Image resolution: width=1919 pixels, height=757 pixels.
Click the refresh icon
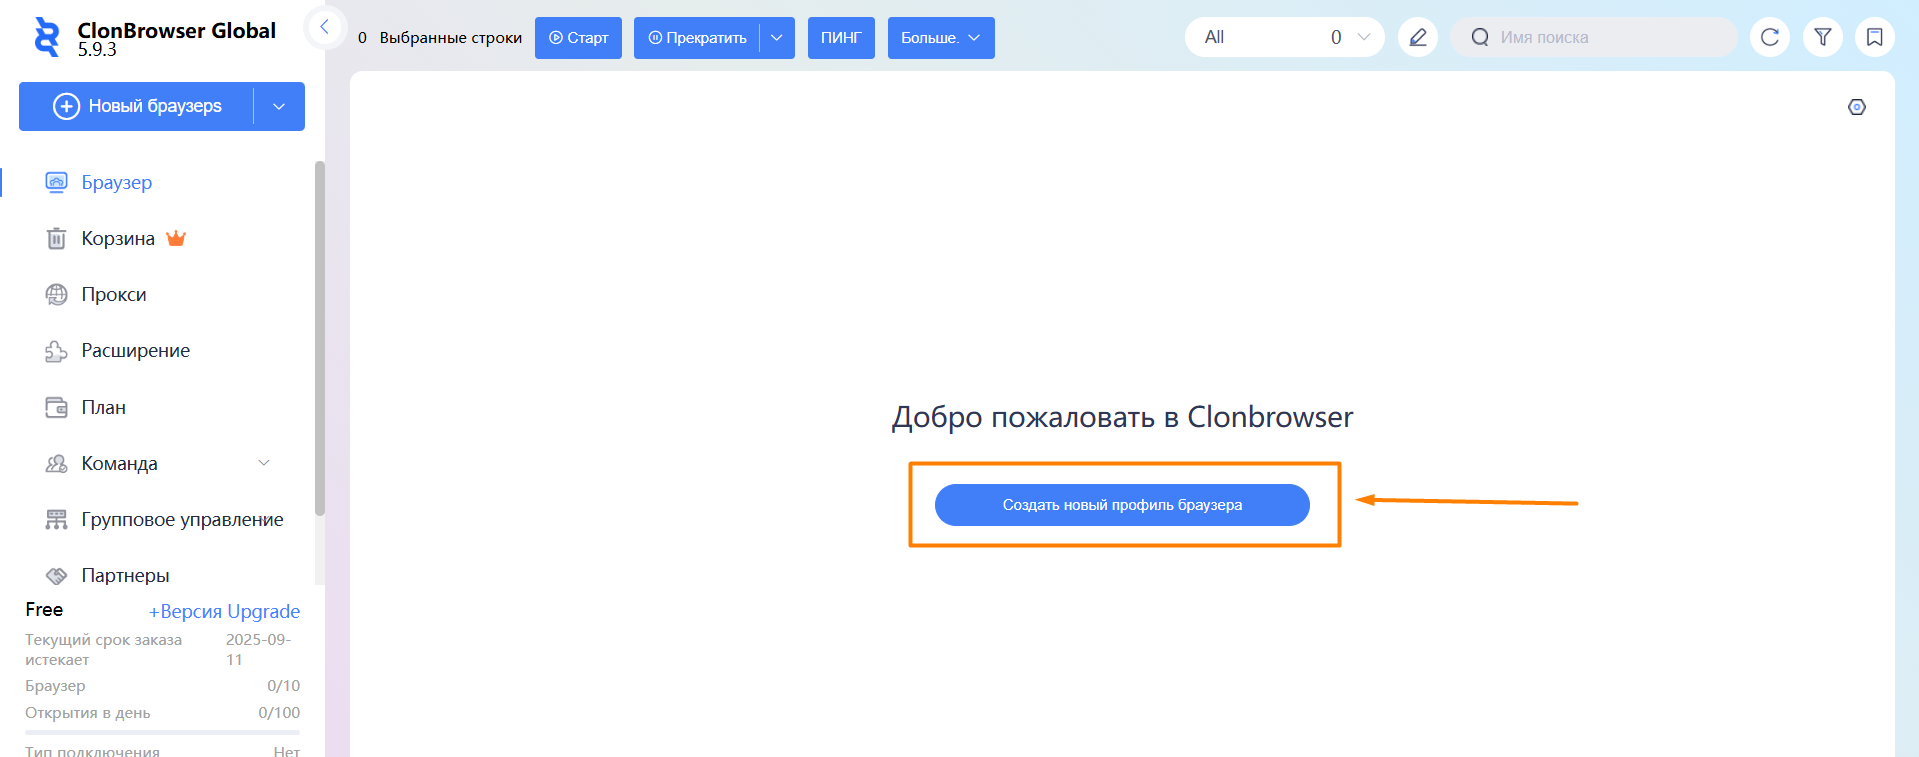tap(1770, 37)
